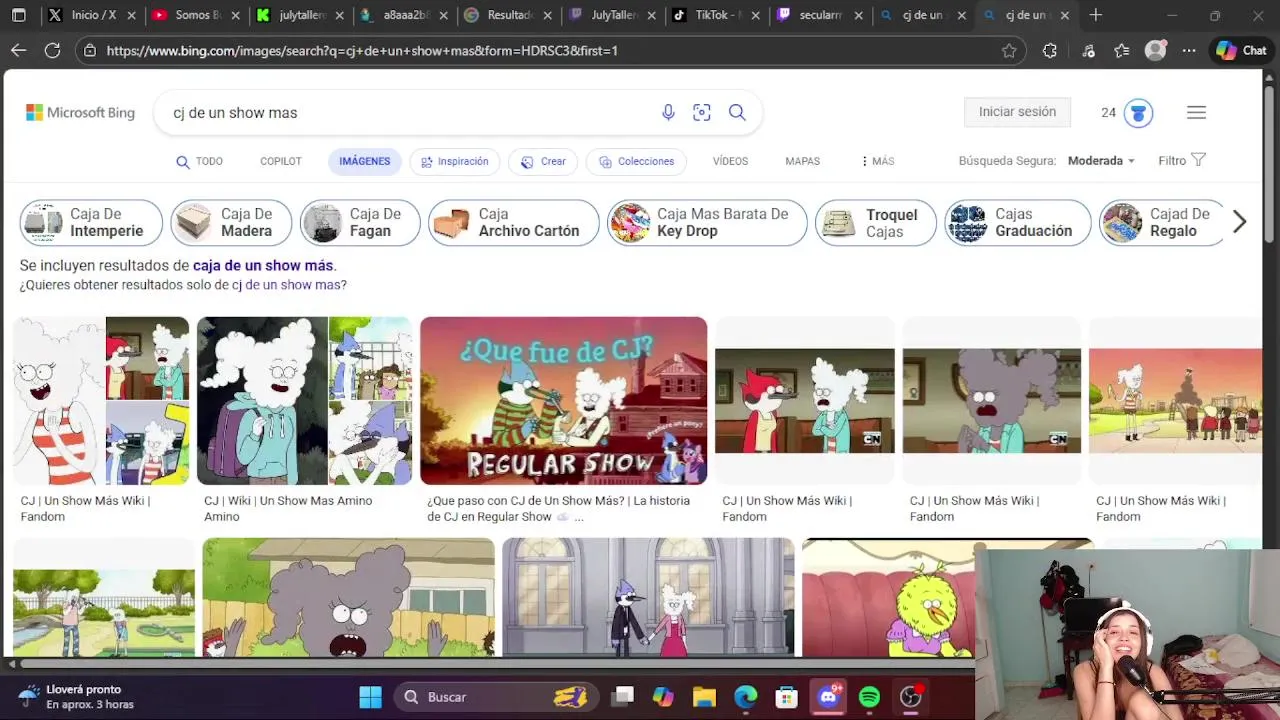Select Cajas Graduación suggestion chip
Screen dimensions: 1280x720
pos(1018,222)
